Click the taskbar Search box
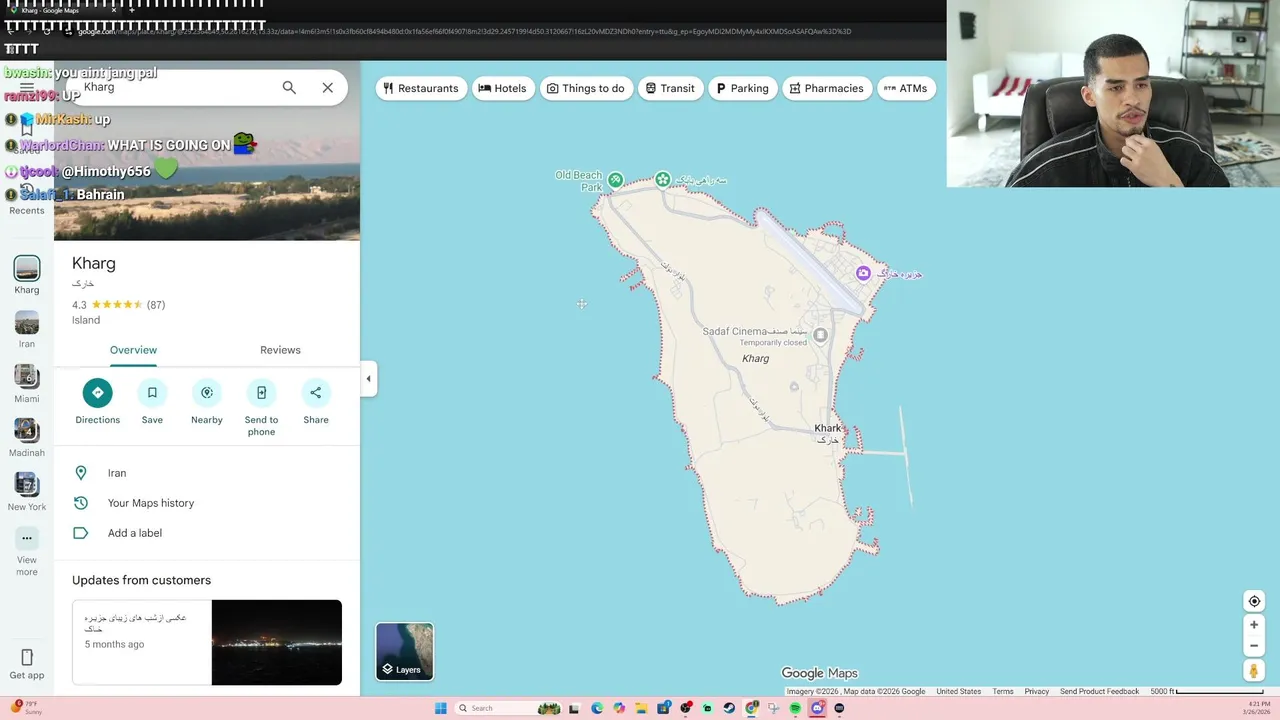This screenshot has width=1280, height=720. pos(510,708)
